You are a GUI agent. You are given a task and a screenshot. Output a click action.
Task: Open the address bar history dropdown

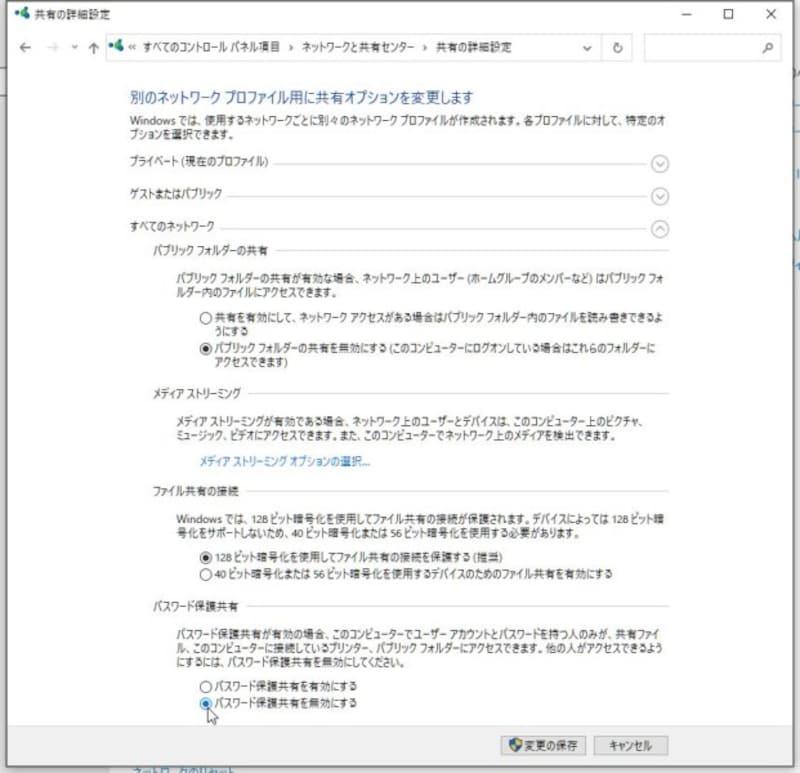tap(588, 47)
